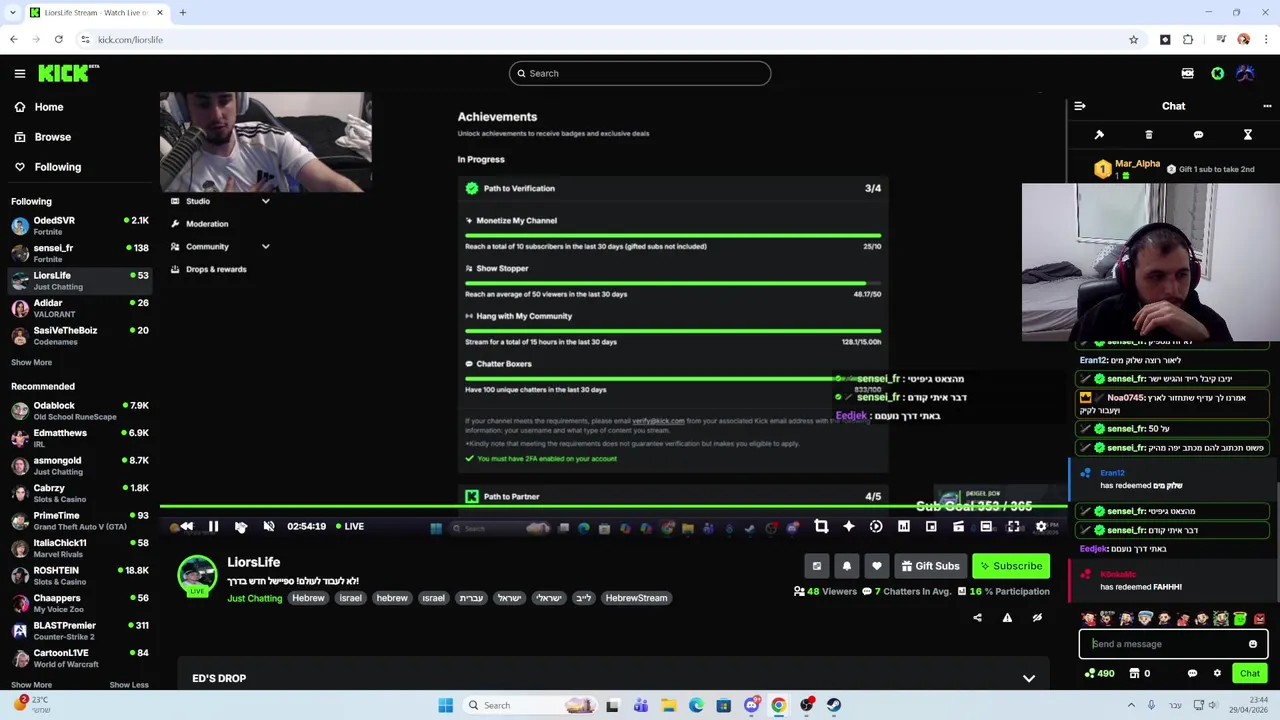
Task: Toggle the hide-stats eye-slash icon
Action: pyautogui.click(x=1037, y=618)
